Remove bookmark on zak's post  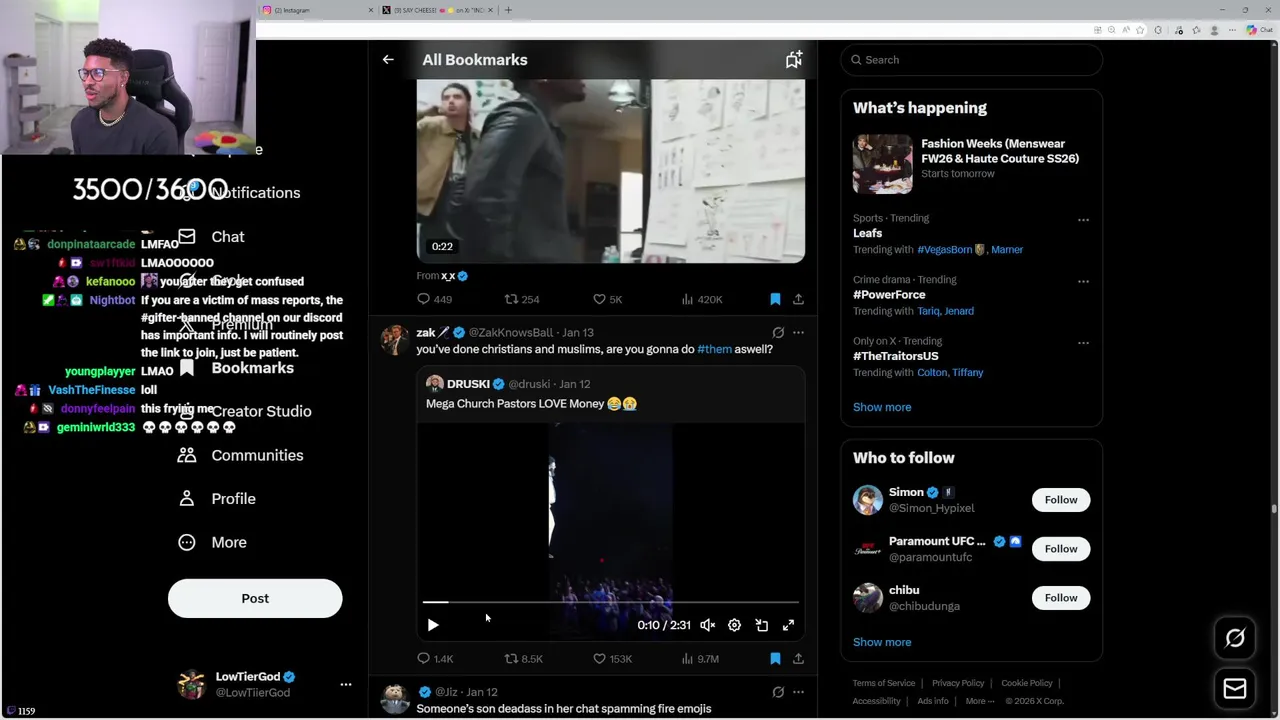tap(775, 659)
